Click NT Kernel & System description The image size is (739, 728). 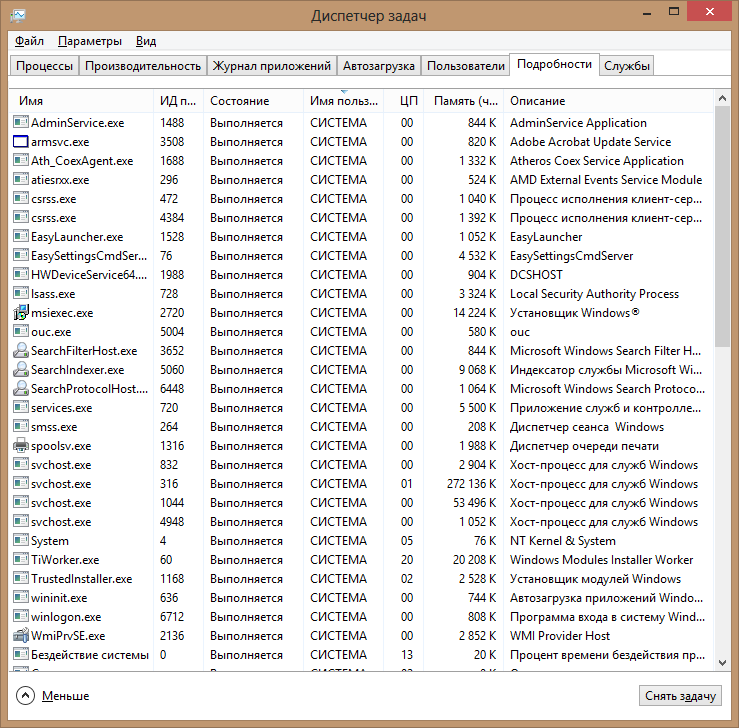pyautogui.click(x=563, y=541)
